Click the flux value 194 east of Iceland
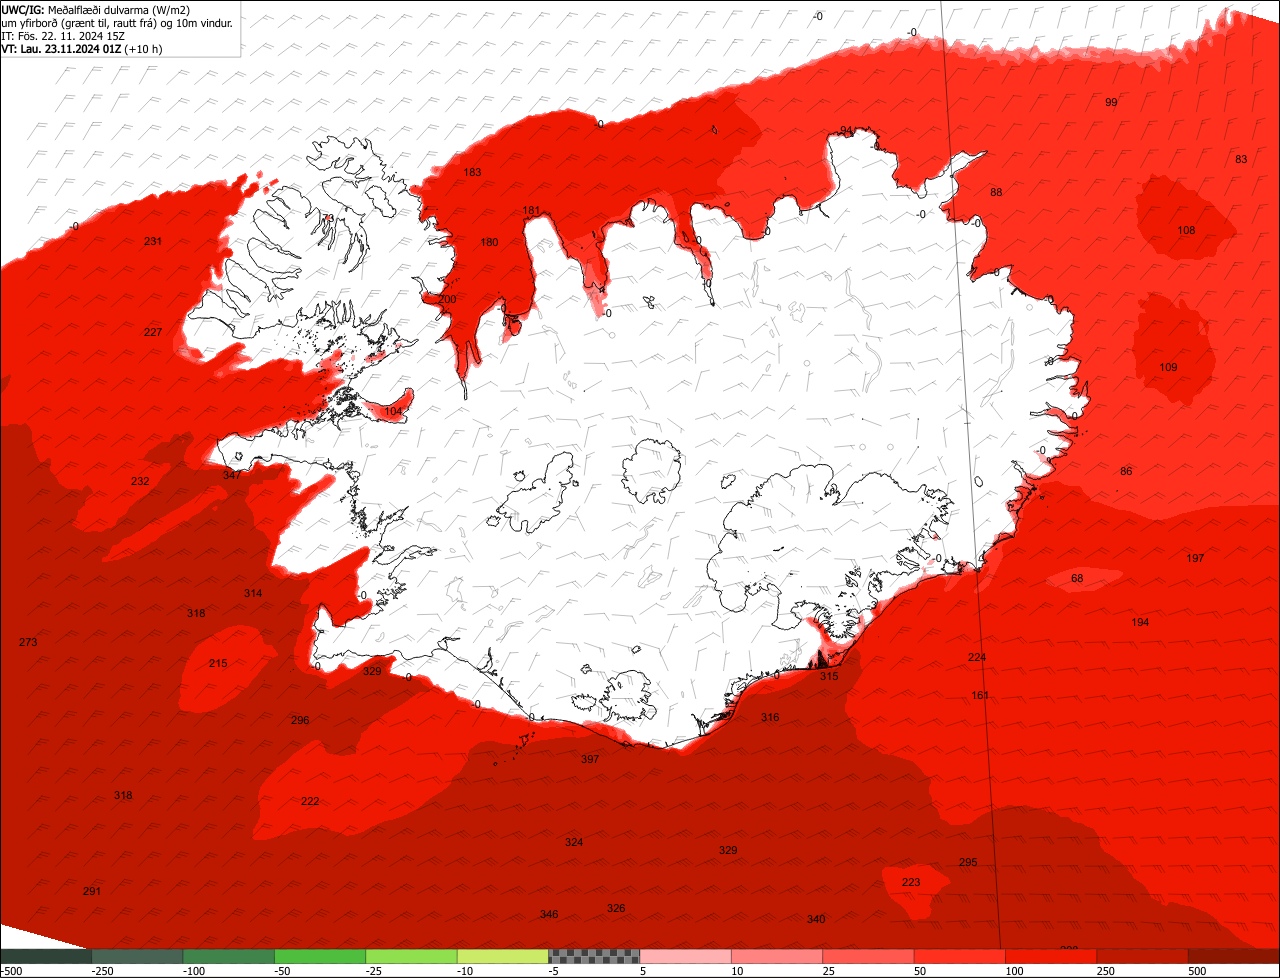This screenshot has height=978, width=1280. tap(1140, 622)
